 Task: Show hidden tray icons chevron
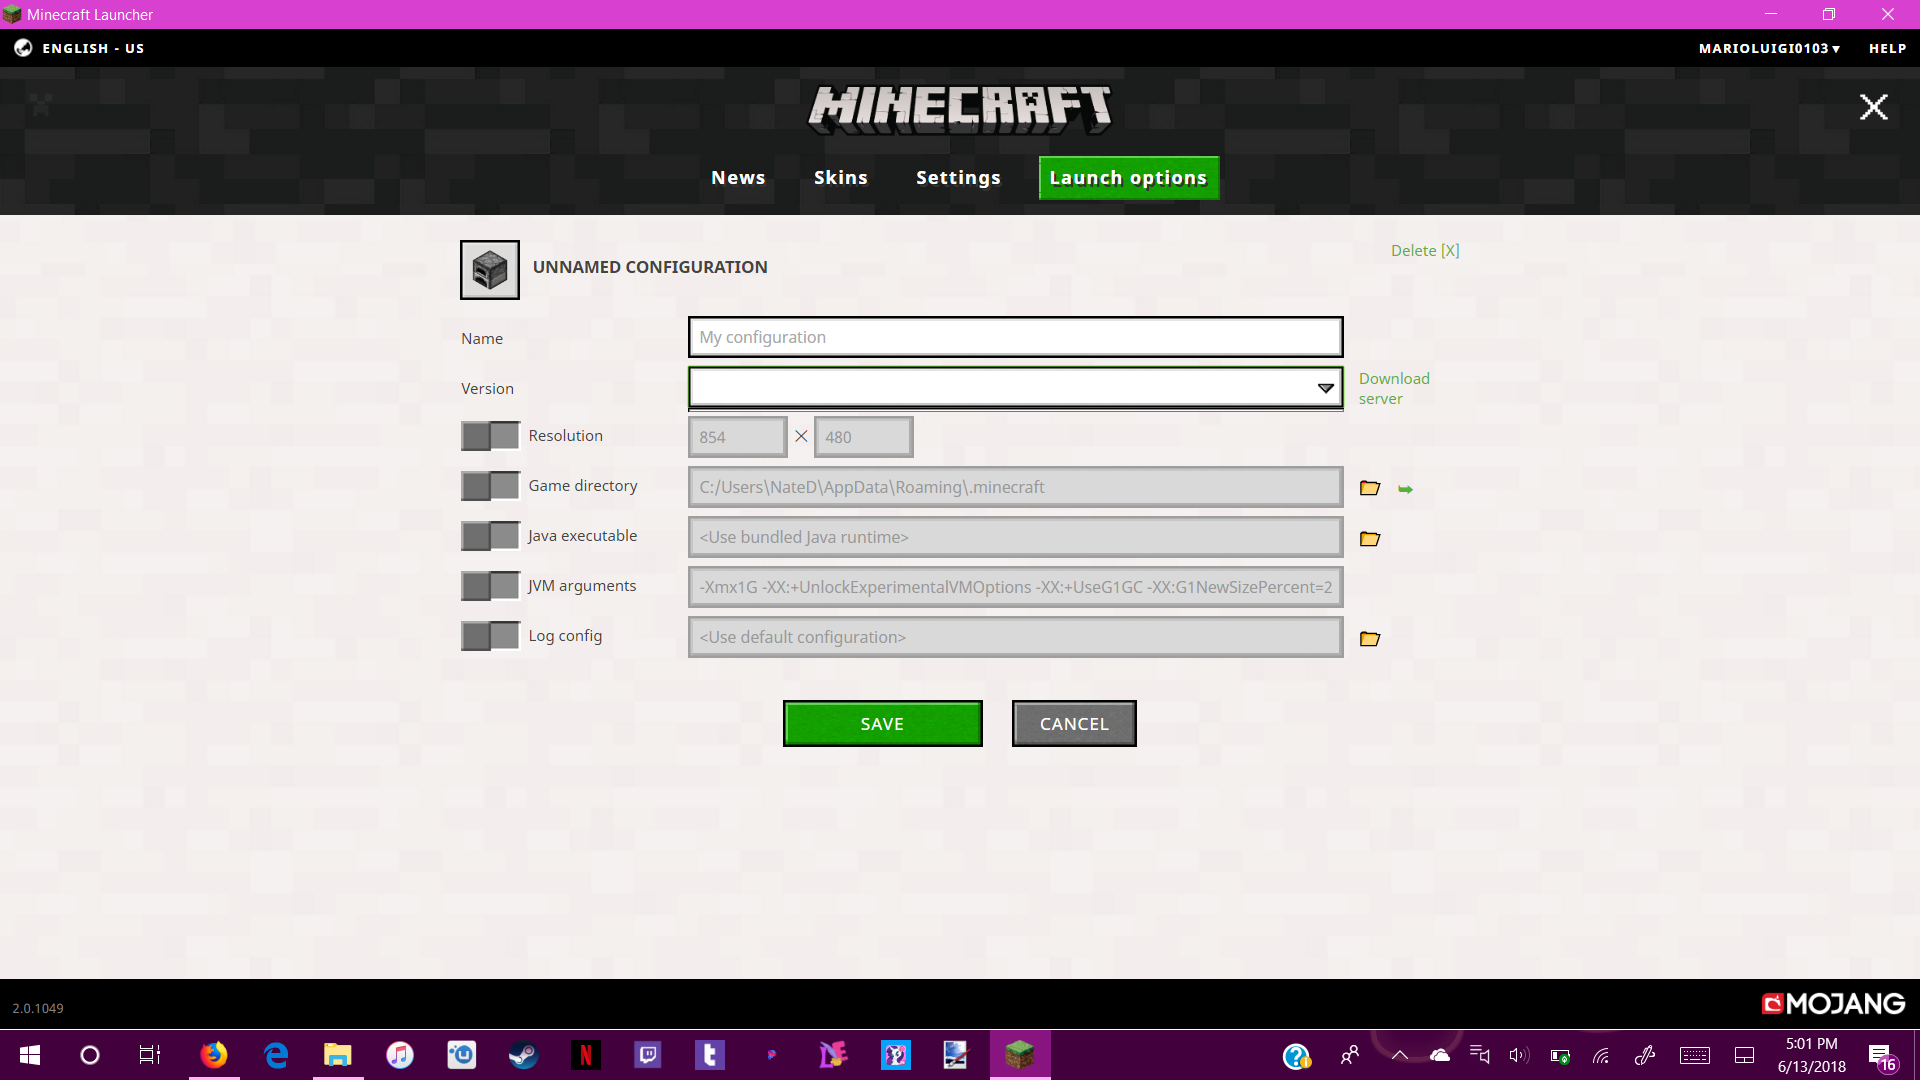tap(1400, 1055)
